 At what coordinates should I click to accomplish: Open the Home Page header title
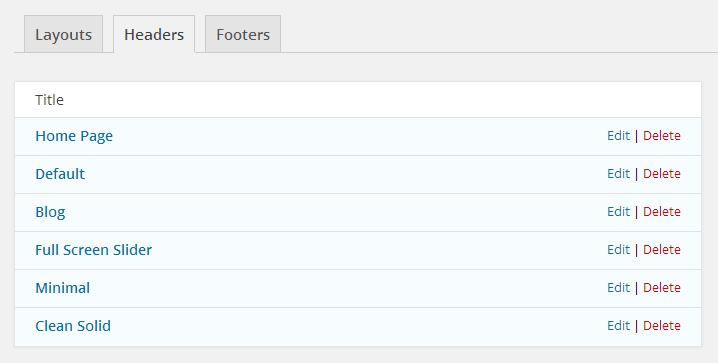[74, 136]
